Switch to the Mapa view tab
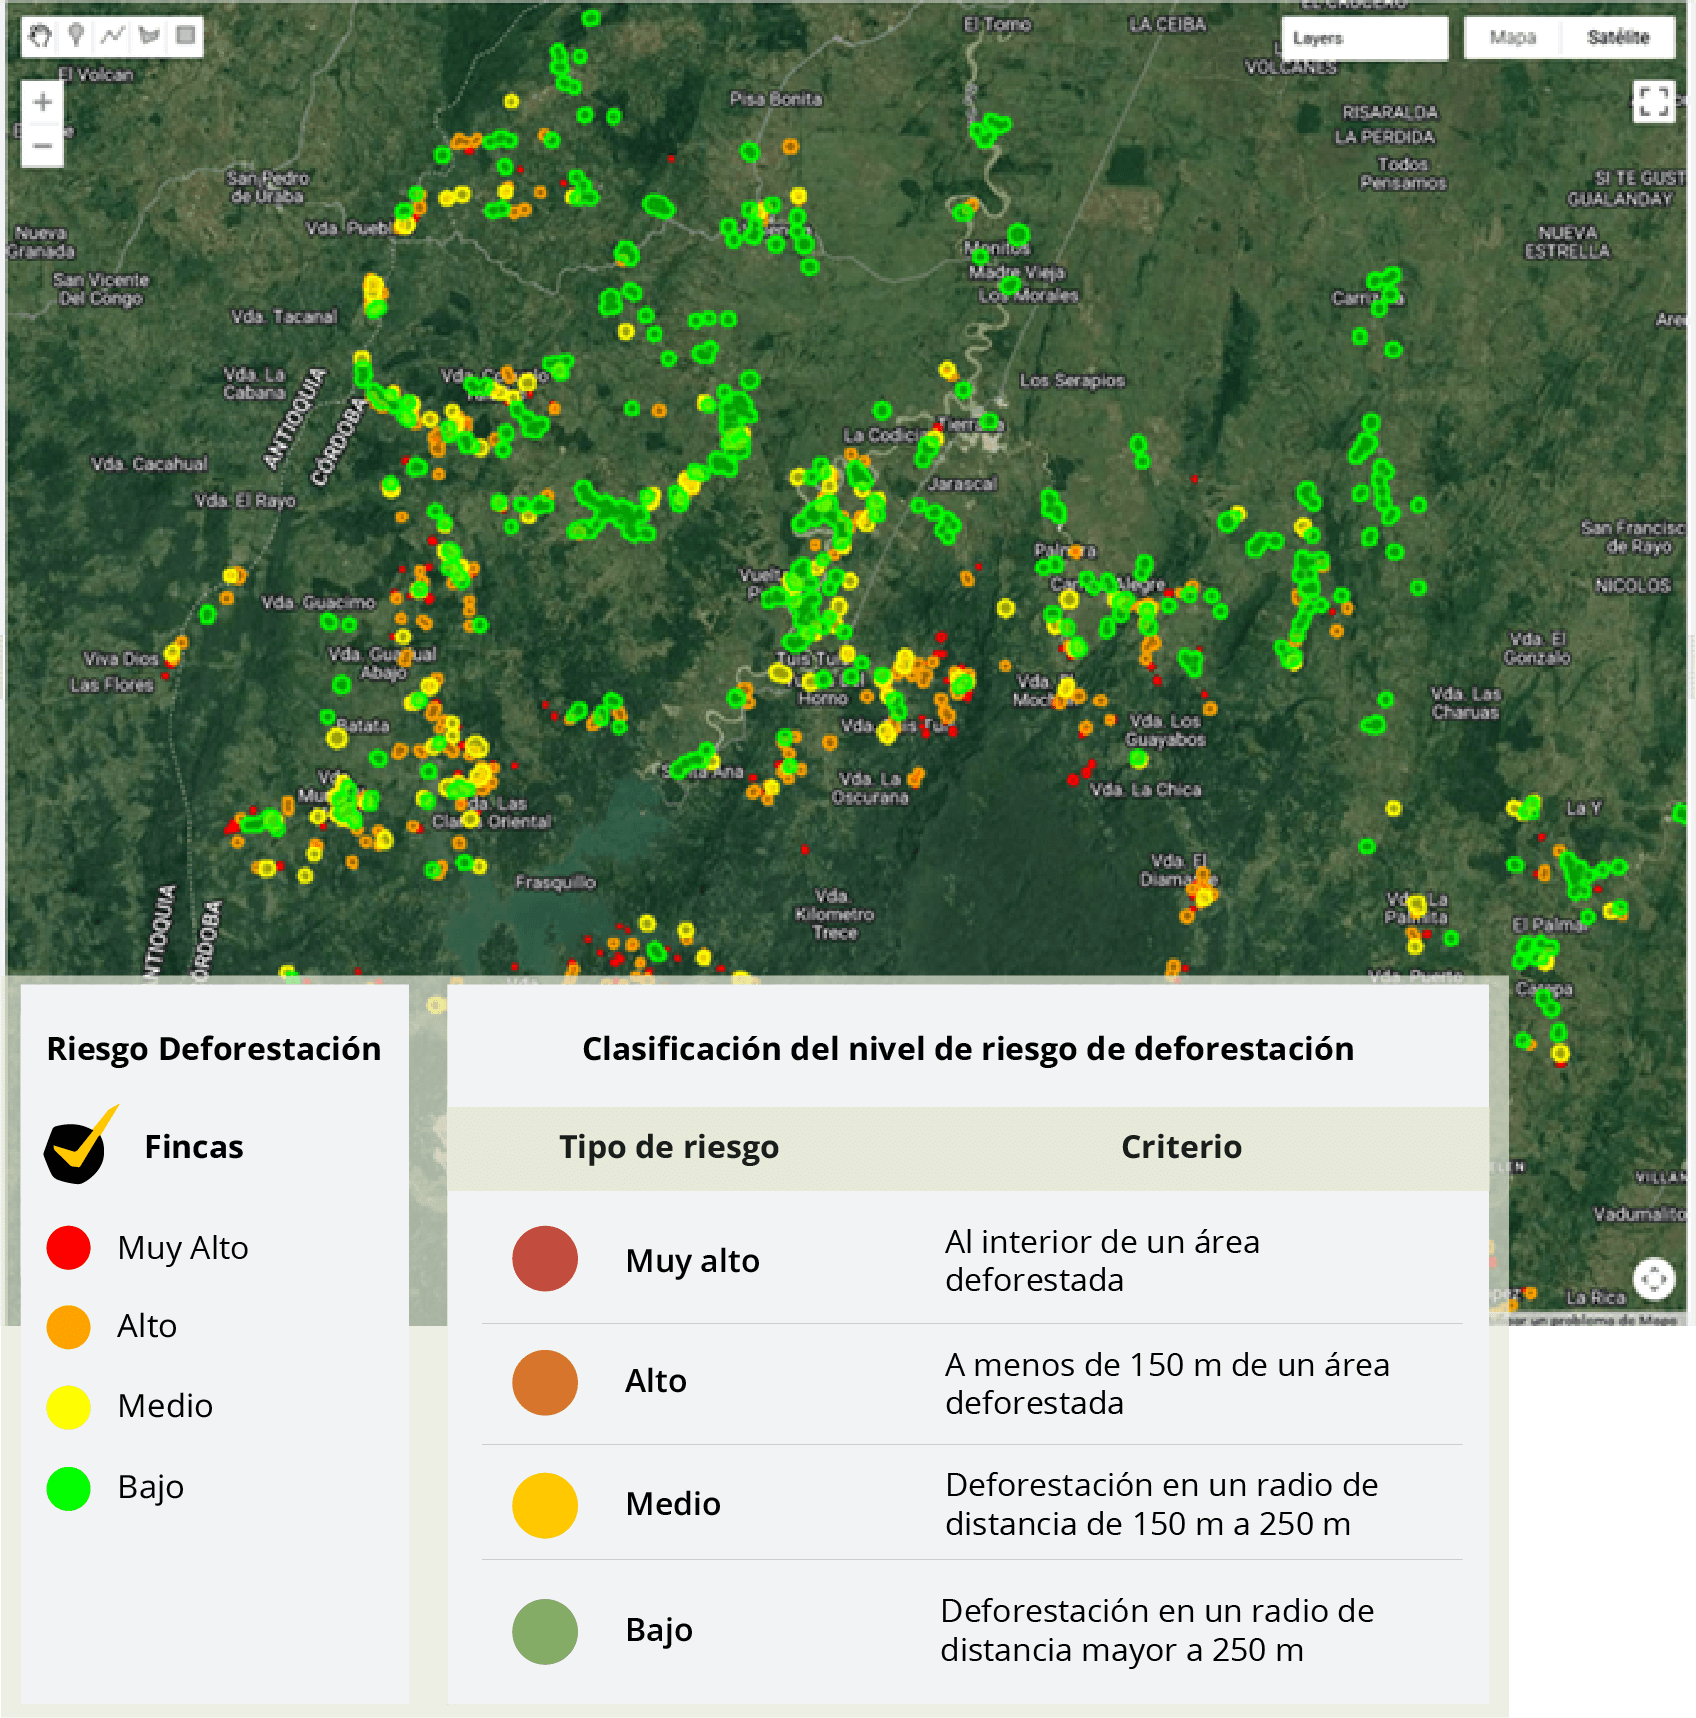1696x1718 pixels. tap(1512, 38)
